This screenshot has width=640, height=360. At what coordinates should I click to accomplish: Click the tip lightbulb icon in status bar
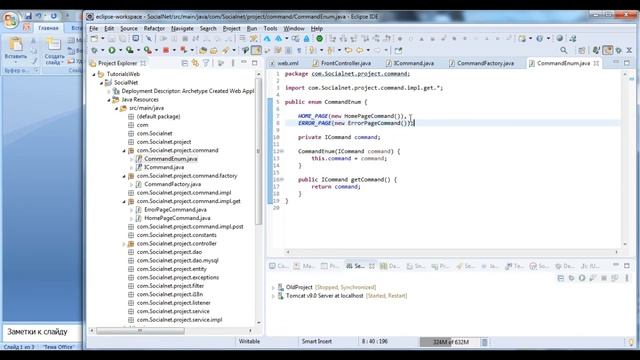pos(631,342)
